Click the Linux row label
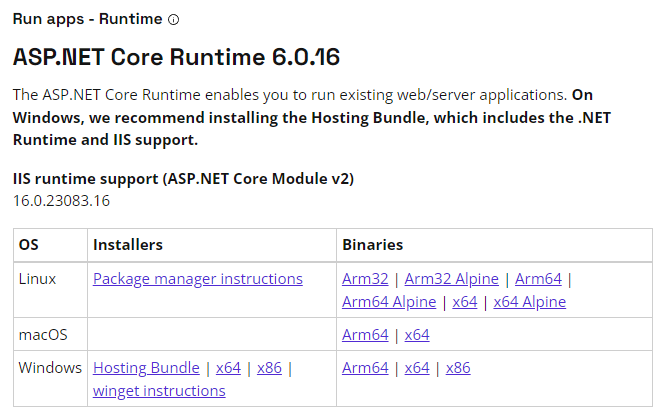666x418 pixels. [x=37, y=279]
